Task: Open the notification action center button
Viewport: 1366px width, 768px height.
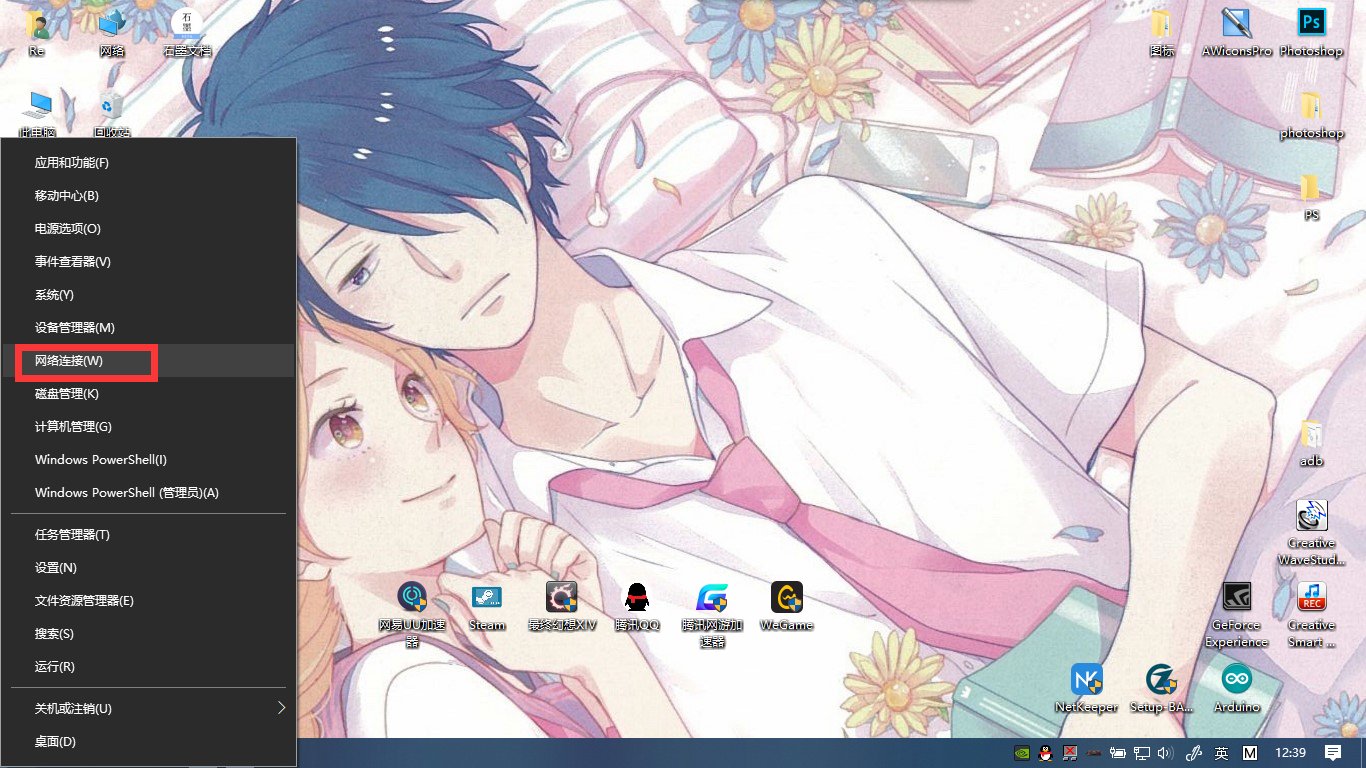Action: 1332,753
